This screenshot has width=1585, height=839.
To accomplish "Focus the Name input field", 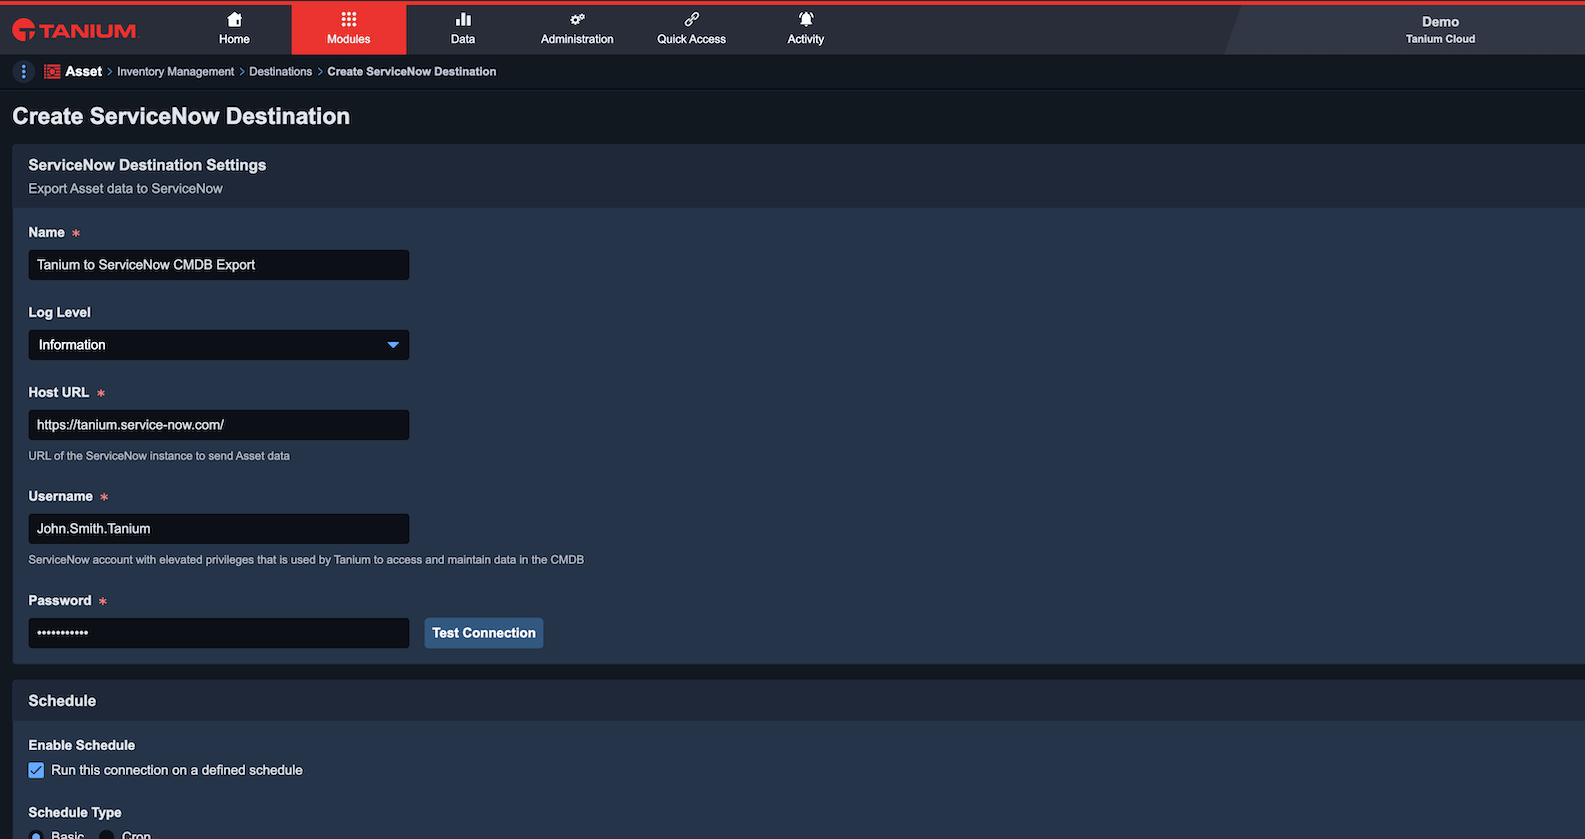I will [219, 265].
